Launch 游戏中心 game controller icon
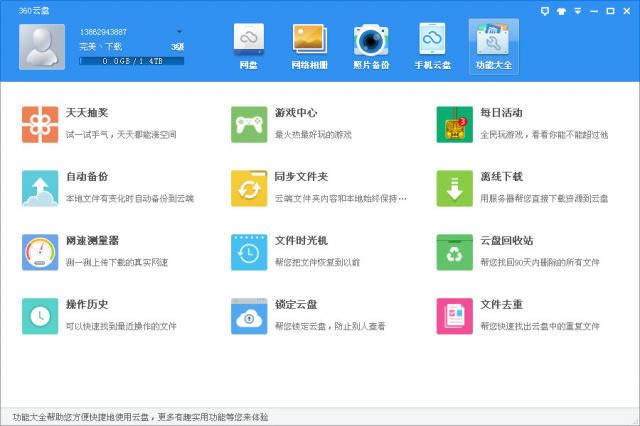This screenshot has height=426, width=640. coord(249,124)
